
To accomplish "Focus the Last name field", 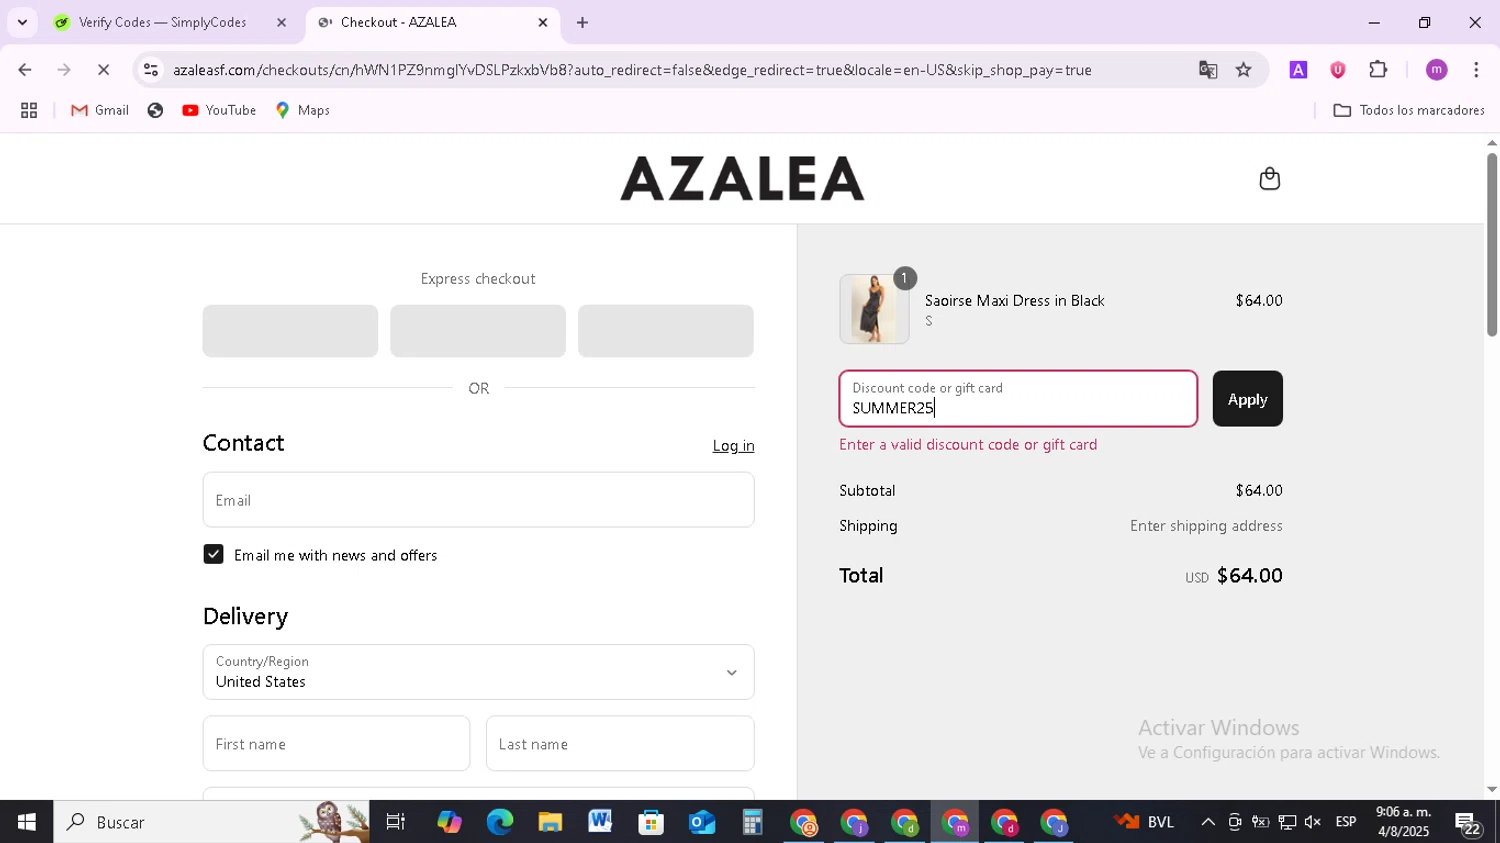I will pyautogui.click(x=620, y=744).
